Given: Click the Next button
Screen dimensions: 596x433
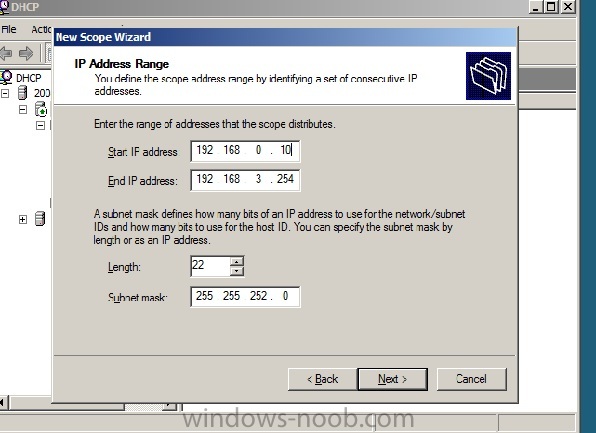Looking at the screenshot, I should coord(393,379).
